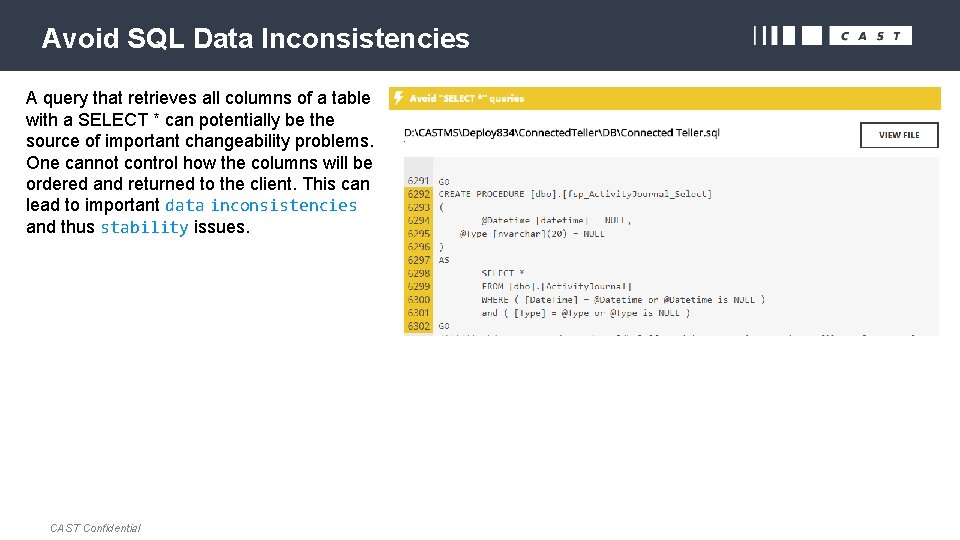This screenshot has height=540, width=960.
Task: Click line number 6295 in gutter
Action: 418,233
